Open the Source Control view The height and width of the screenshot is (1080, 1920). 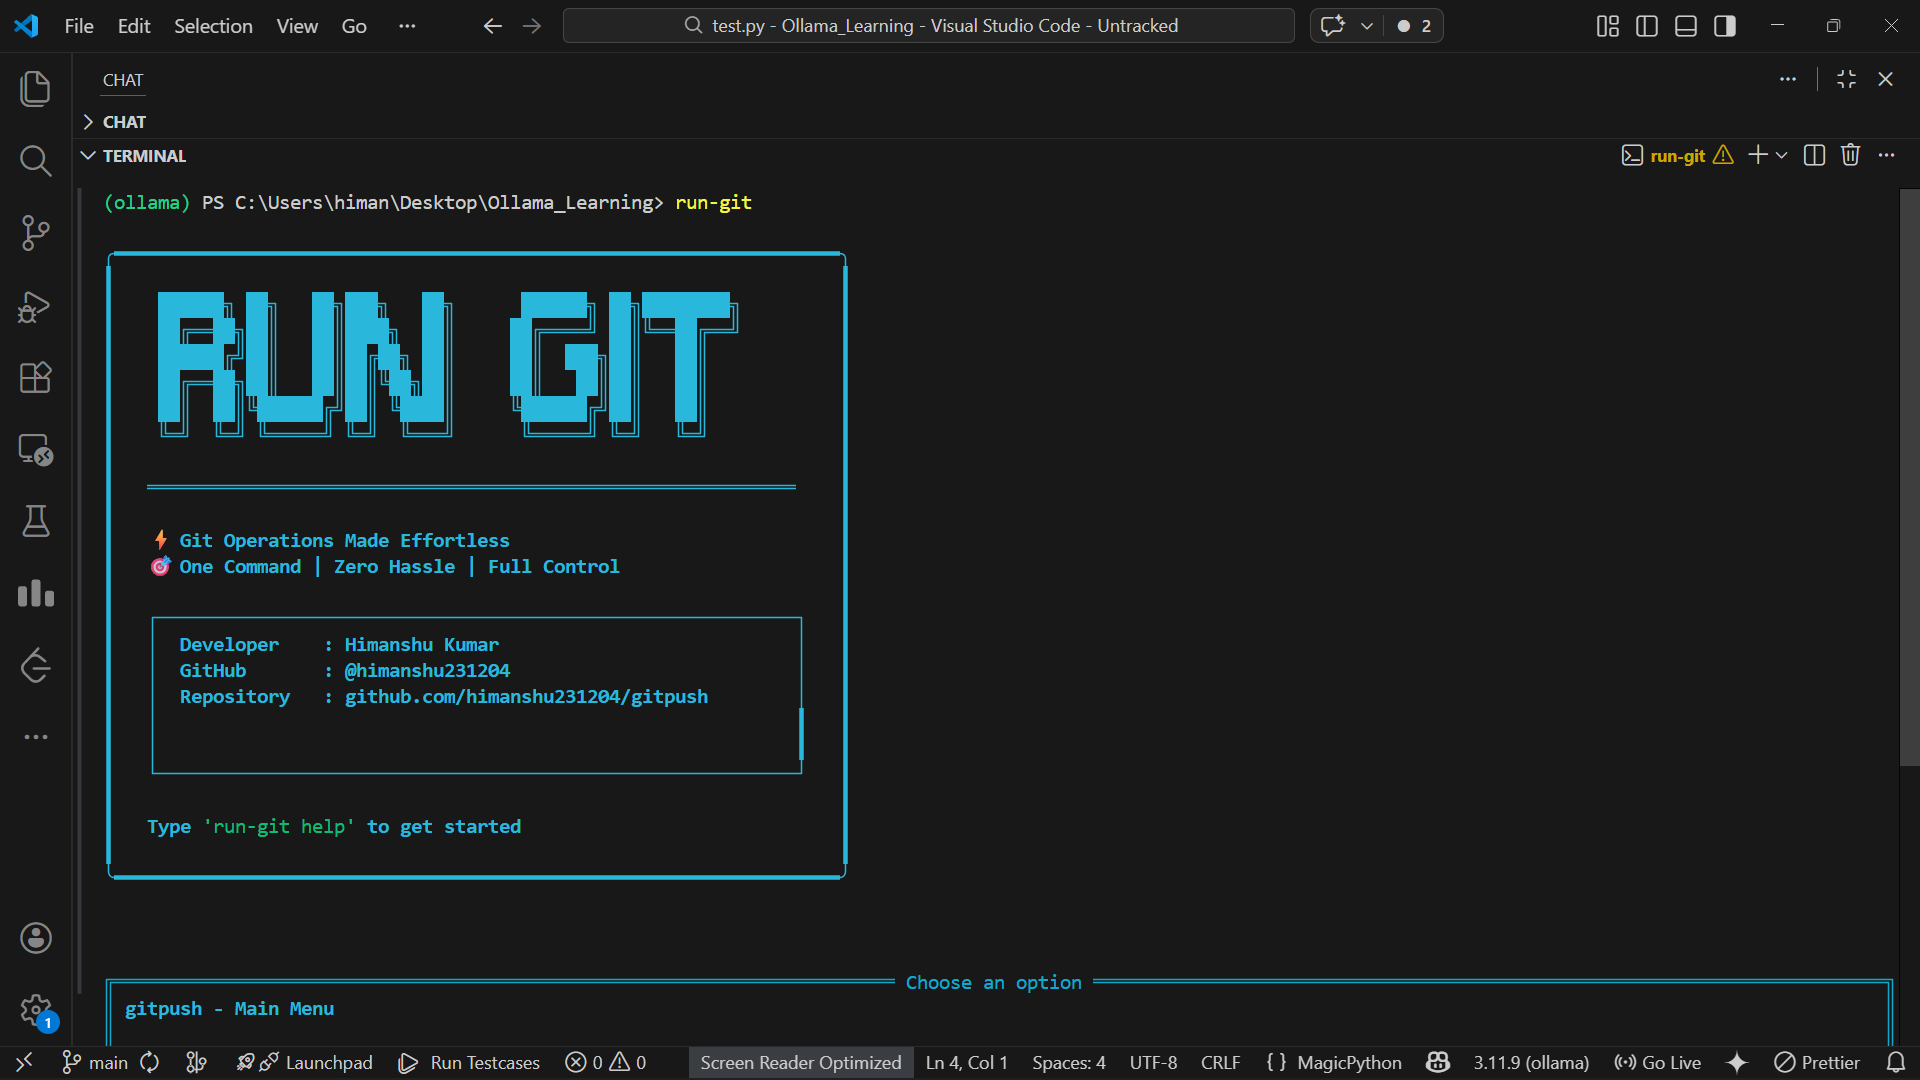36,232
